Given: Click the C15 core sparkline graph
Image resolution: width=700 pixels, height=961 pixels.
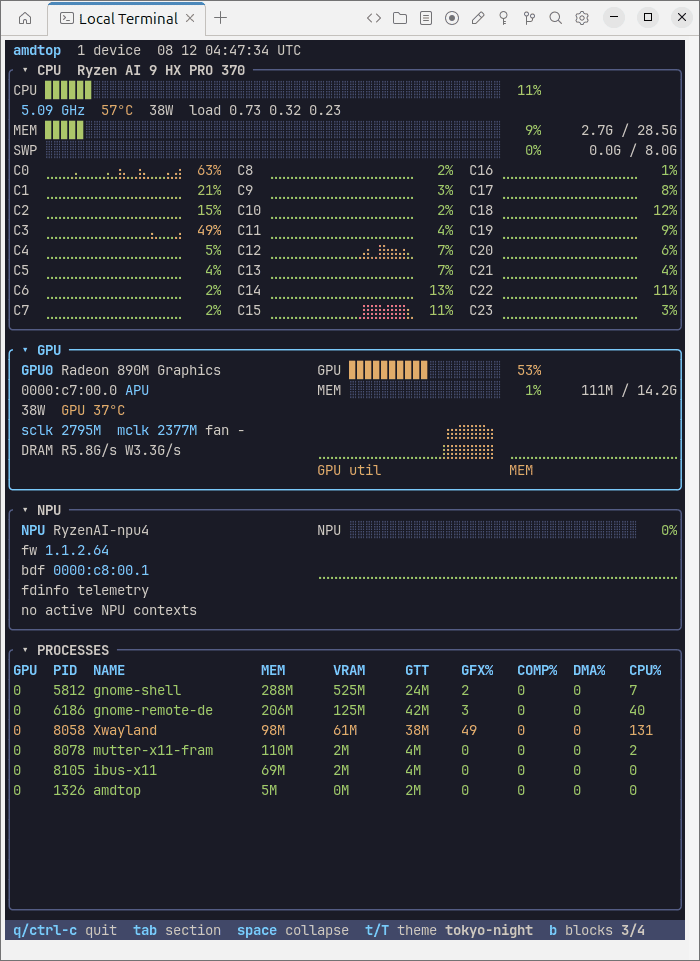Looking at the screenshot, I should click(342, 311).
